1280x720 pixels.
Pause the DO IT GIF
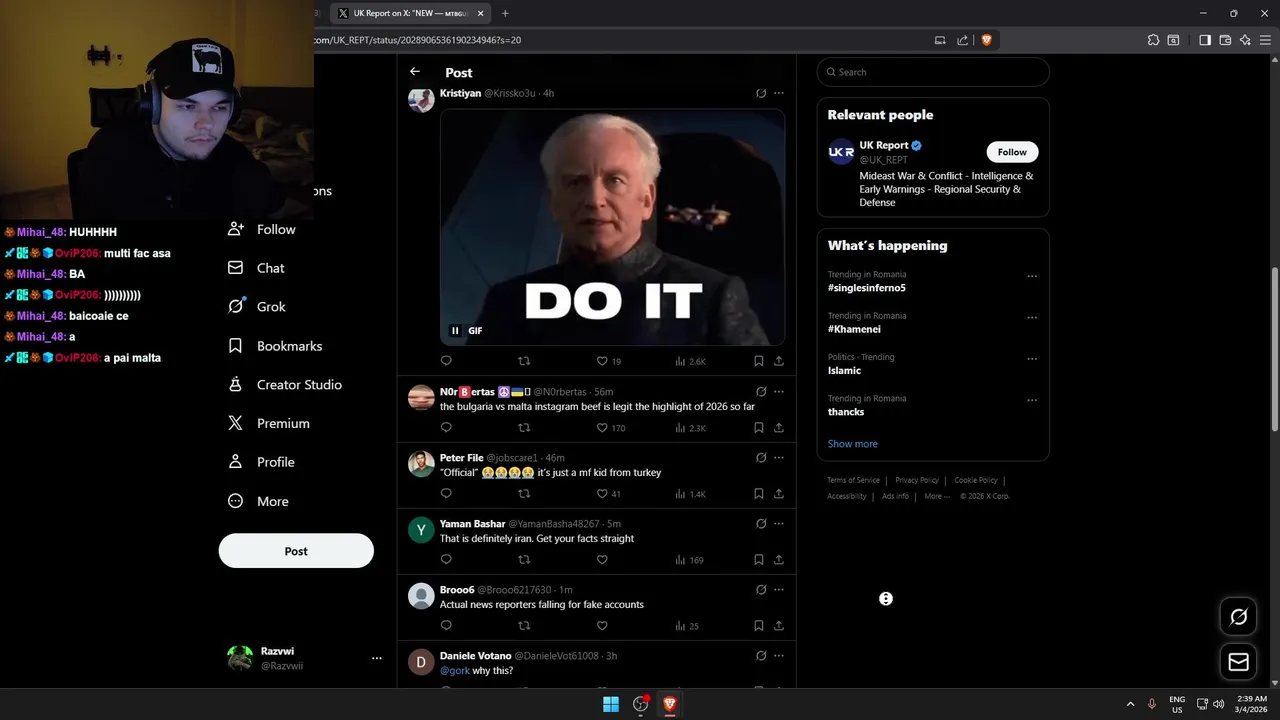455,331
